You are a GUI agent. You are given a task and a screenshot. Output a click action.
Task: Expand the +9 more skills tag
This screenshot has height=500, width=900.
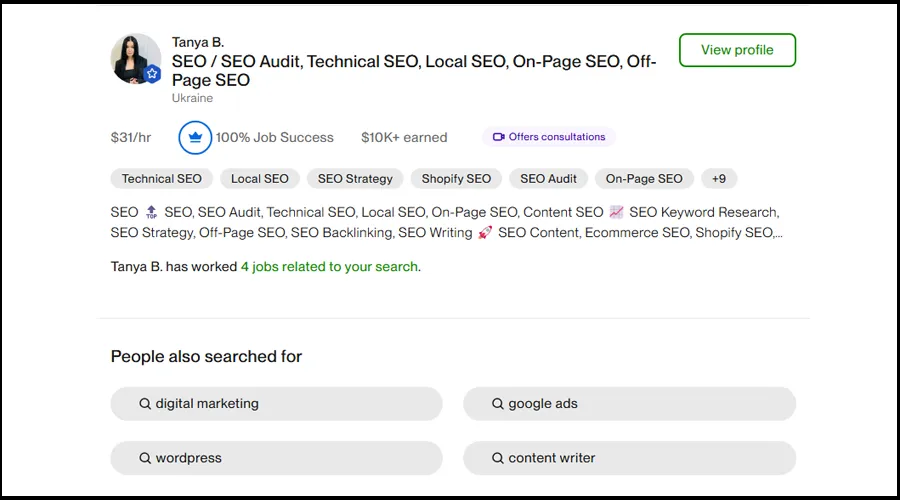click(719, 179)
